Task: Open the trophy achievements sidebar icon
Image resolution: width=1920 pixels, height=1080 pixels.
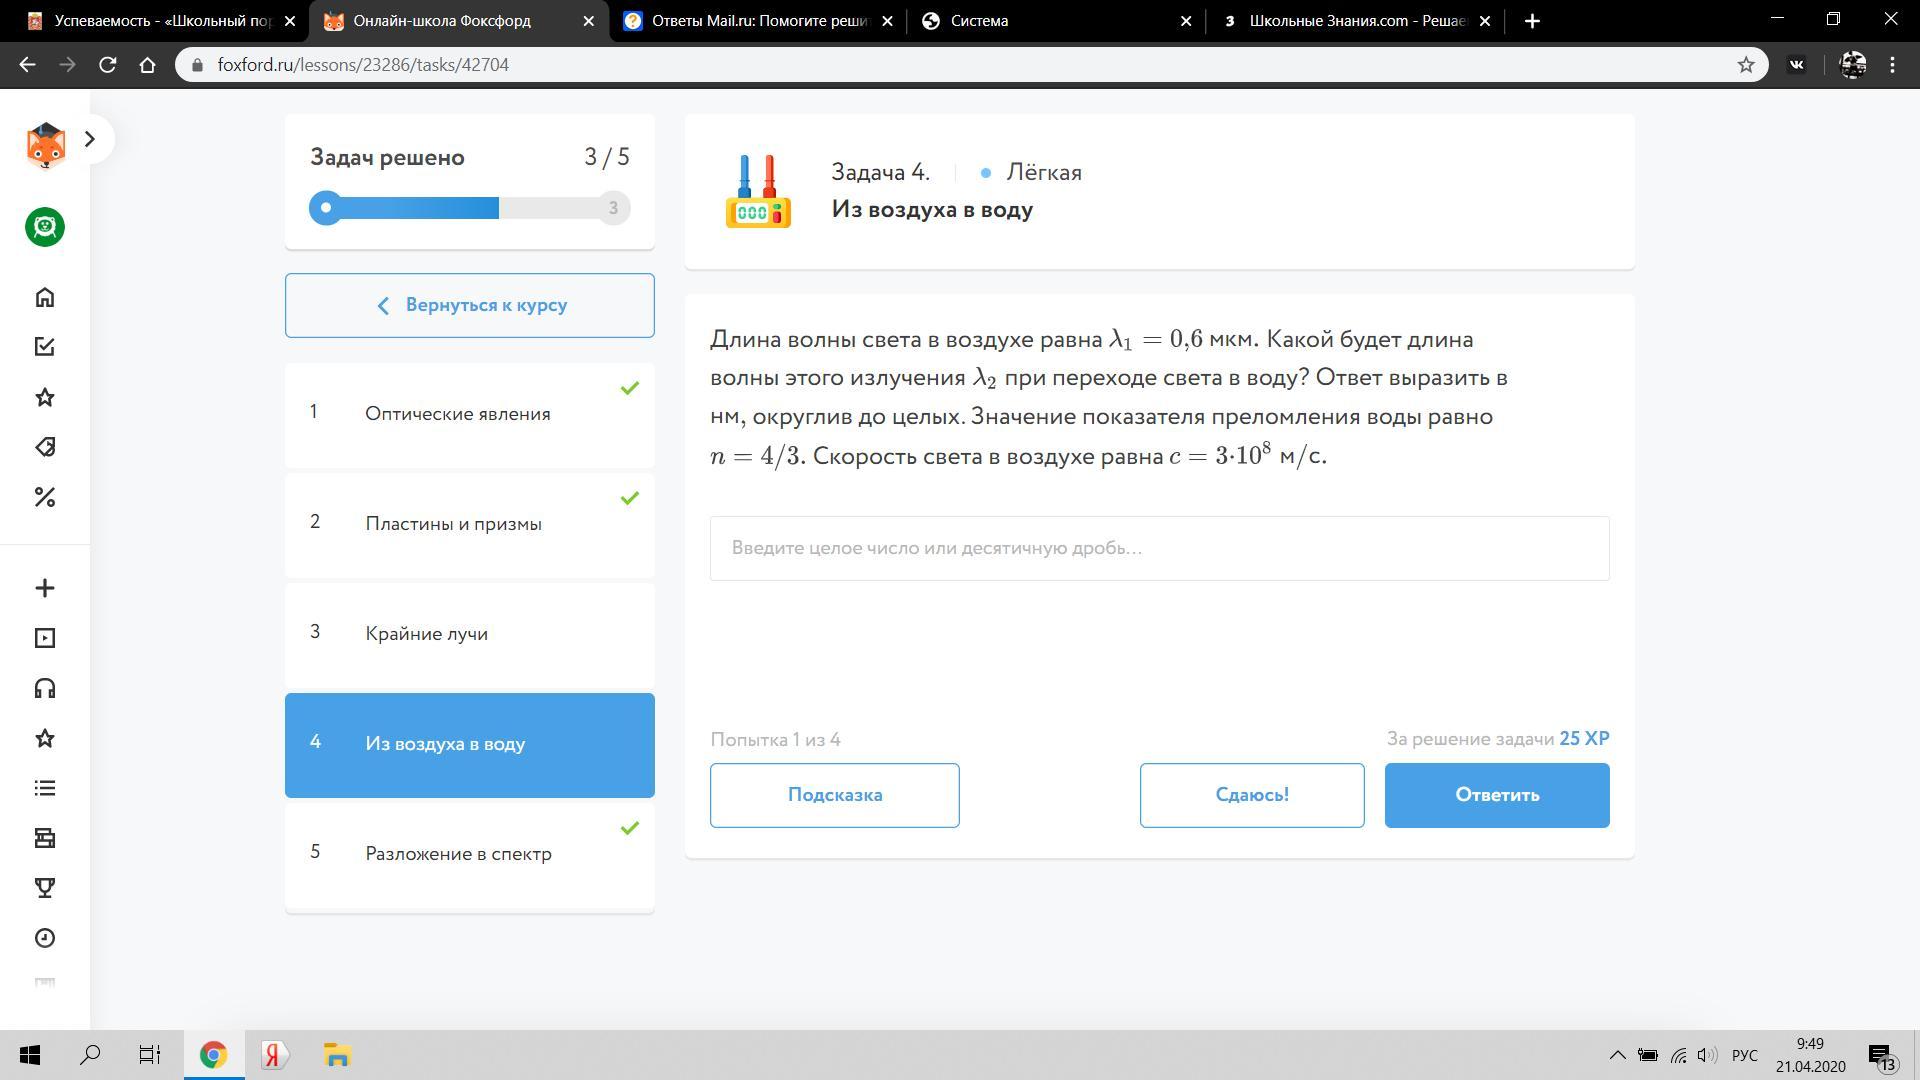Action: [44, 888]
